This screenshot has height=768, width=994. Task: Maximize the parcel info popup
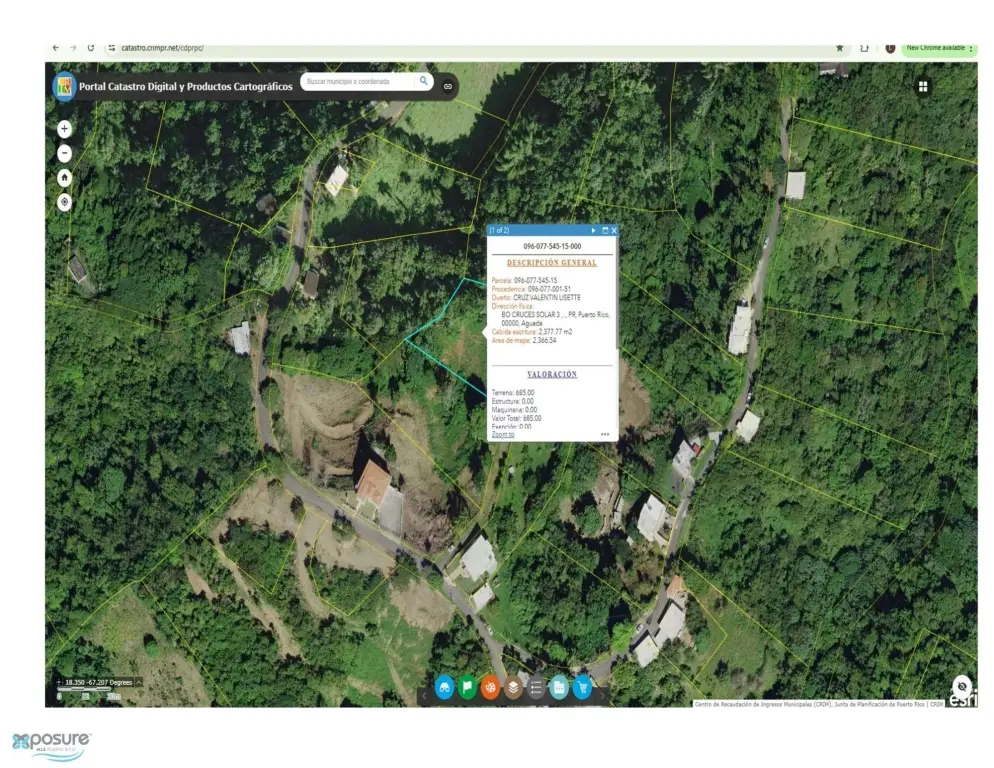coord(604,230)
